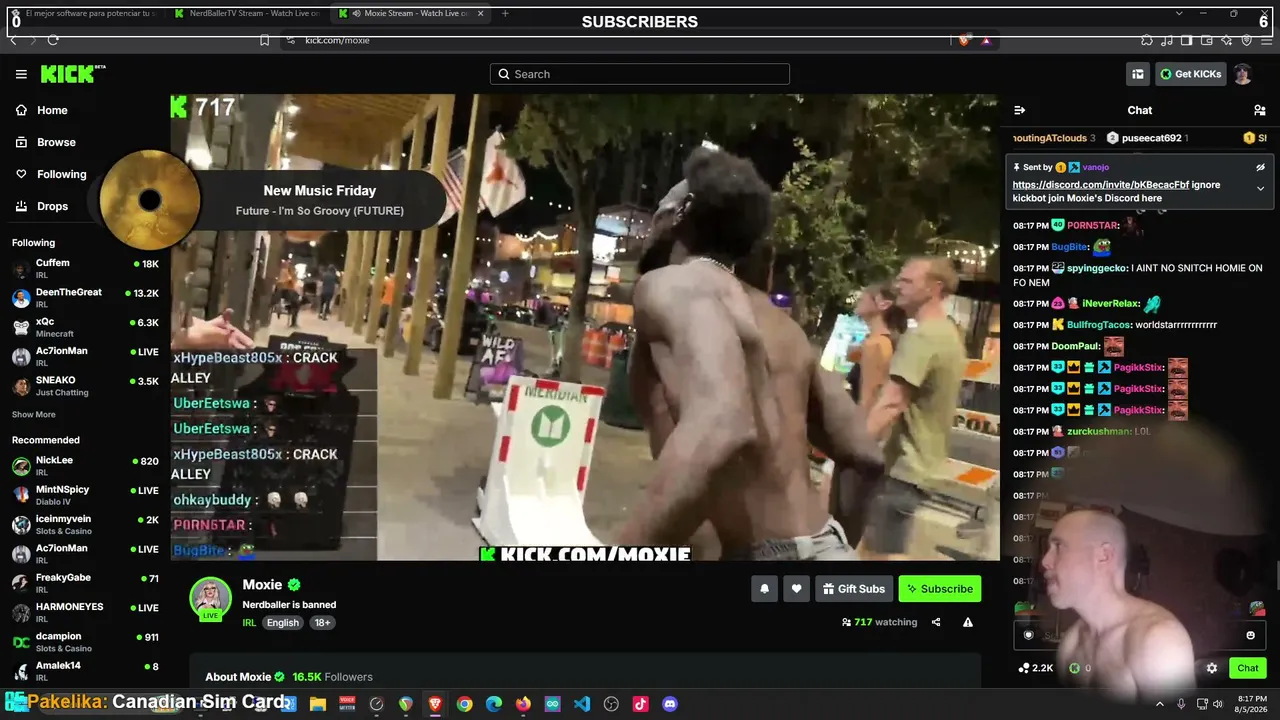
Task: Open MintNSpicy recommended channel
Action: (x=85, y=495)
